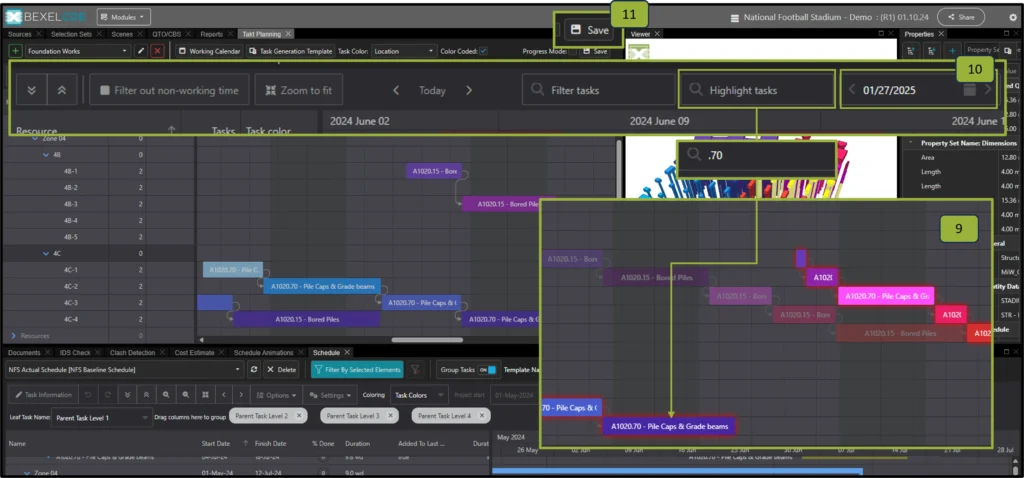Viewport: 1024px width, 478px height.
Task: Switch to the Viewer tab
Action: (x=640, y=33)
